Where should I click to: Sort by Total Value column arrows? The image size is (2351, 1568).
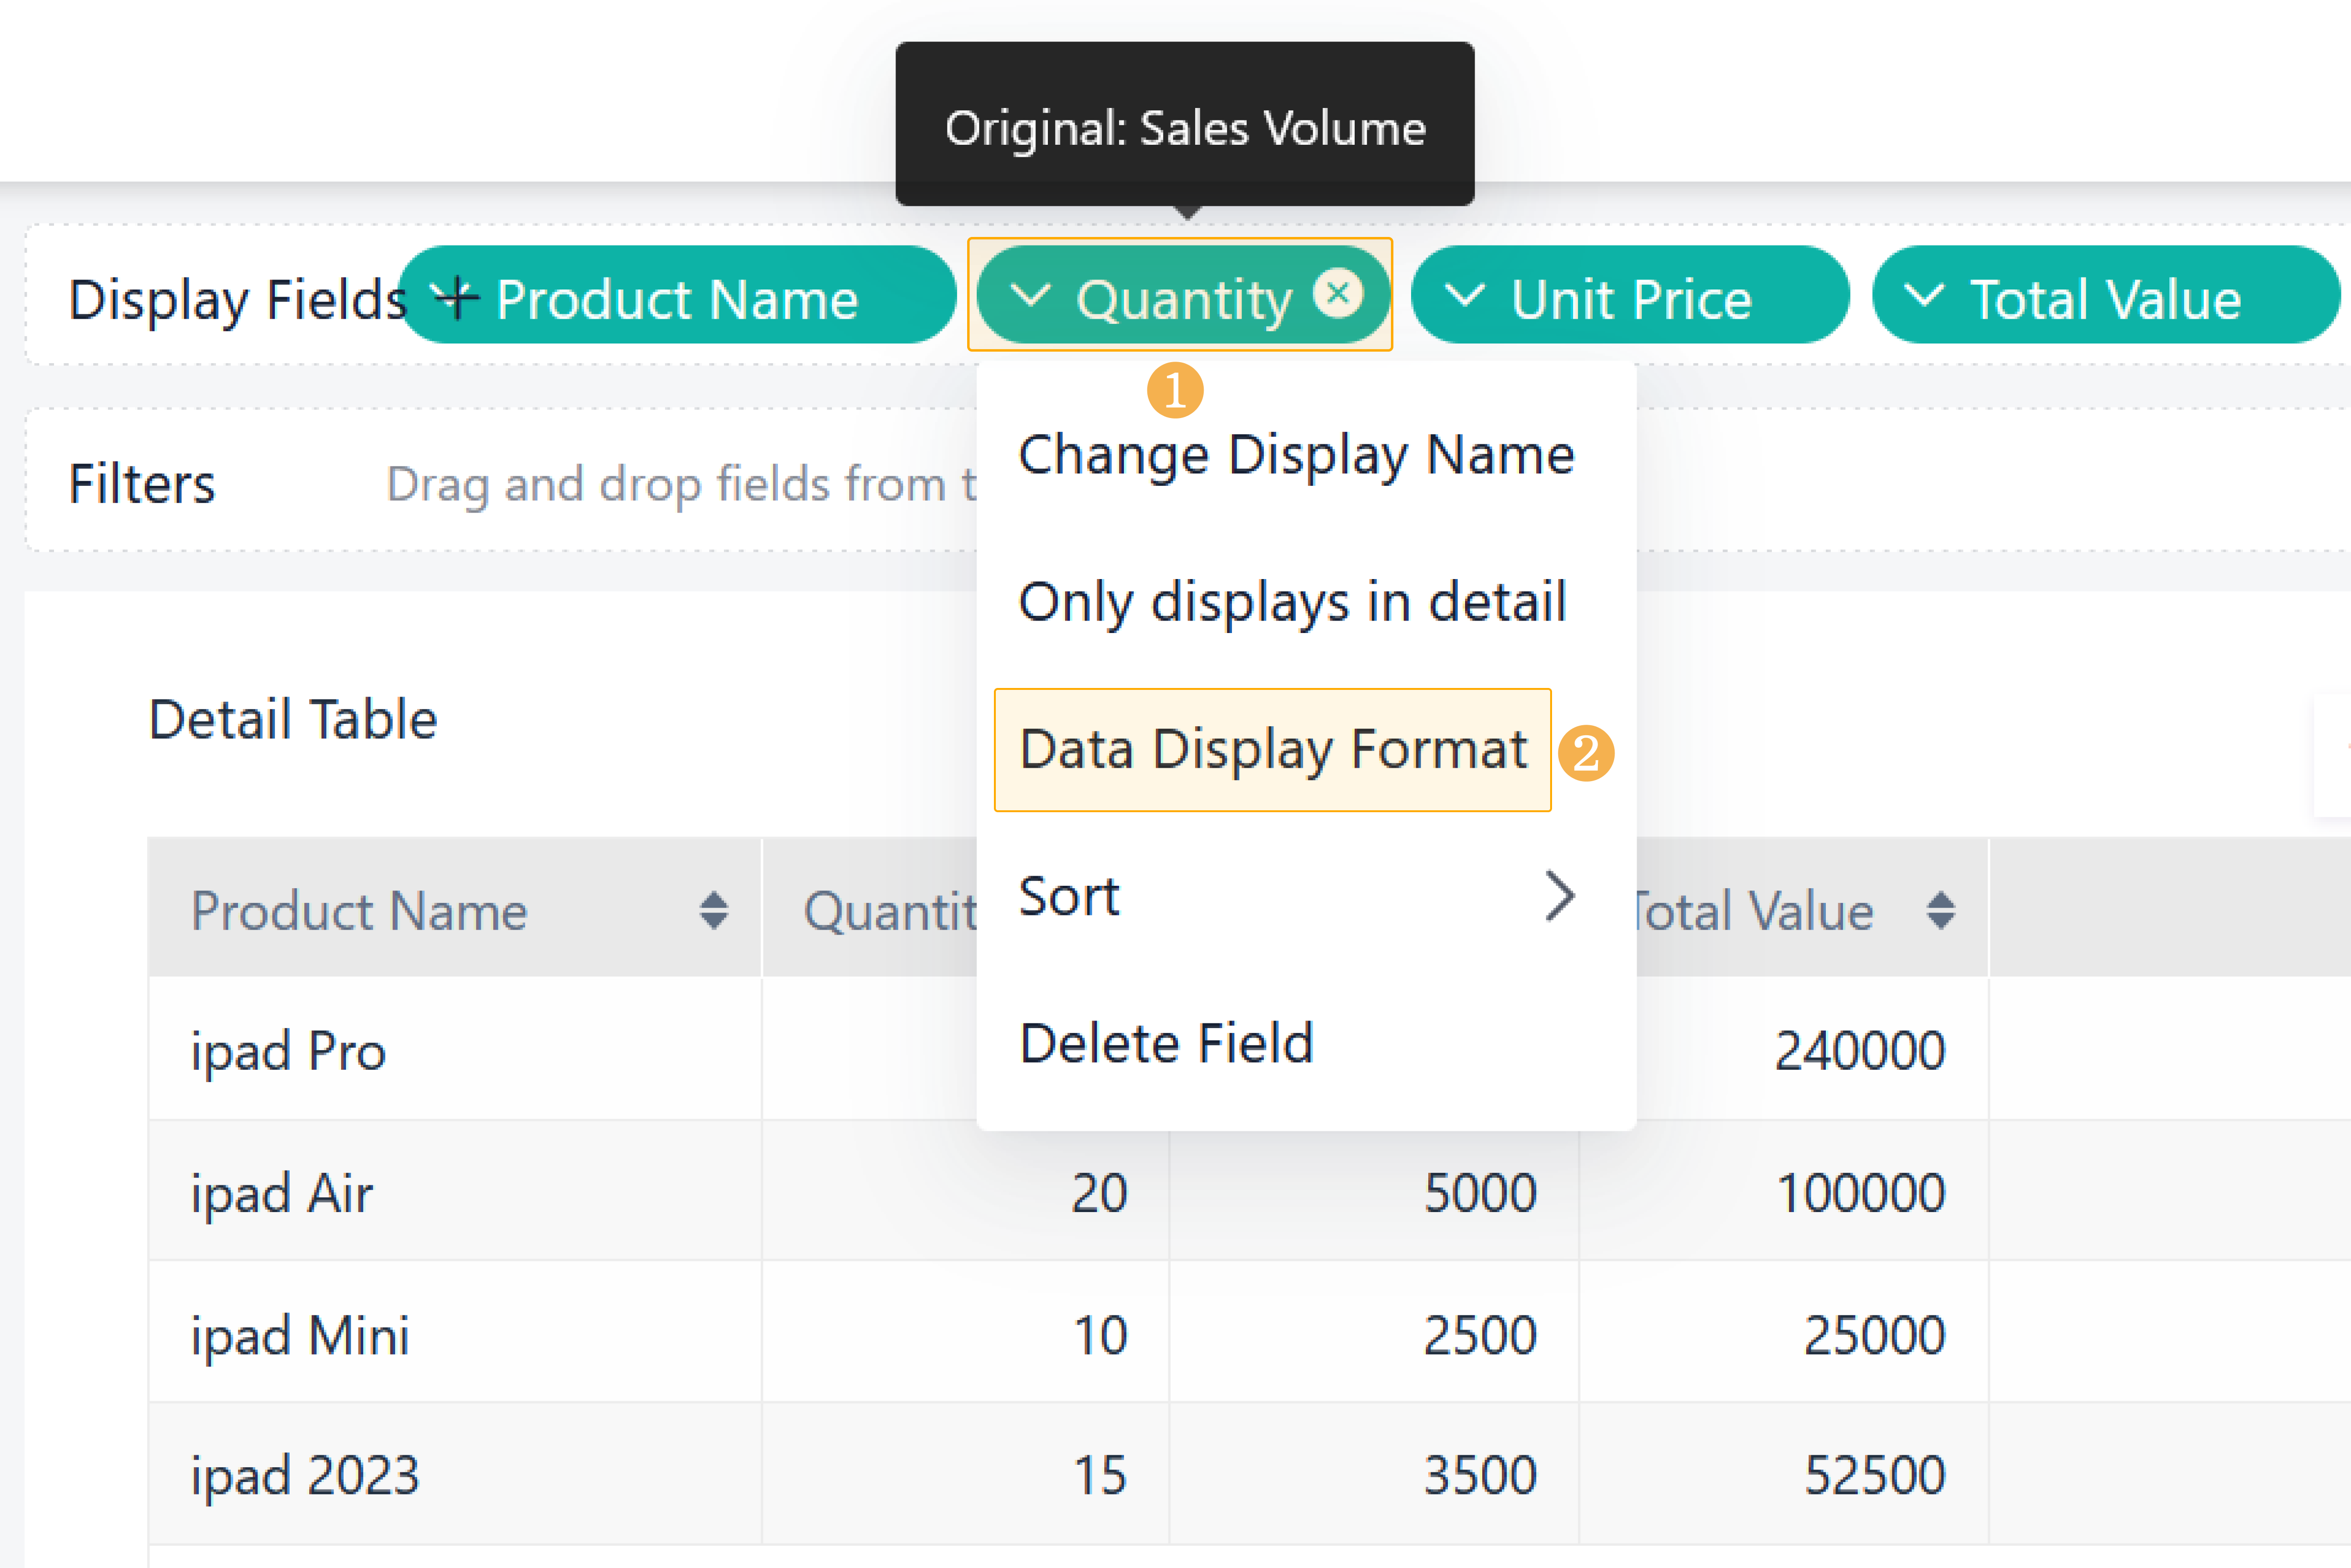point(1940,910)
